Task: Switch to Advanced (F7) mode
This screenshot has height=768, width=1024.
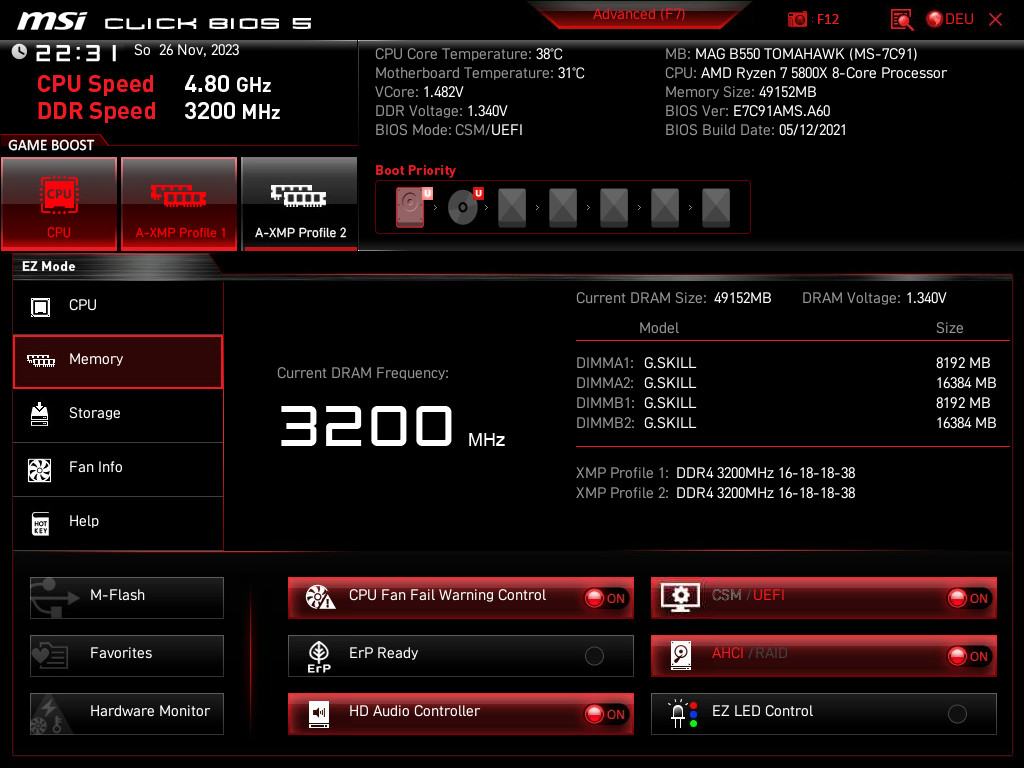Action: pos(639,14)
